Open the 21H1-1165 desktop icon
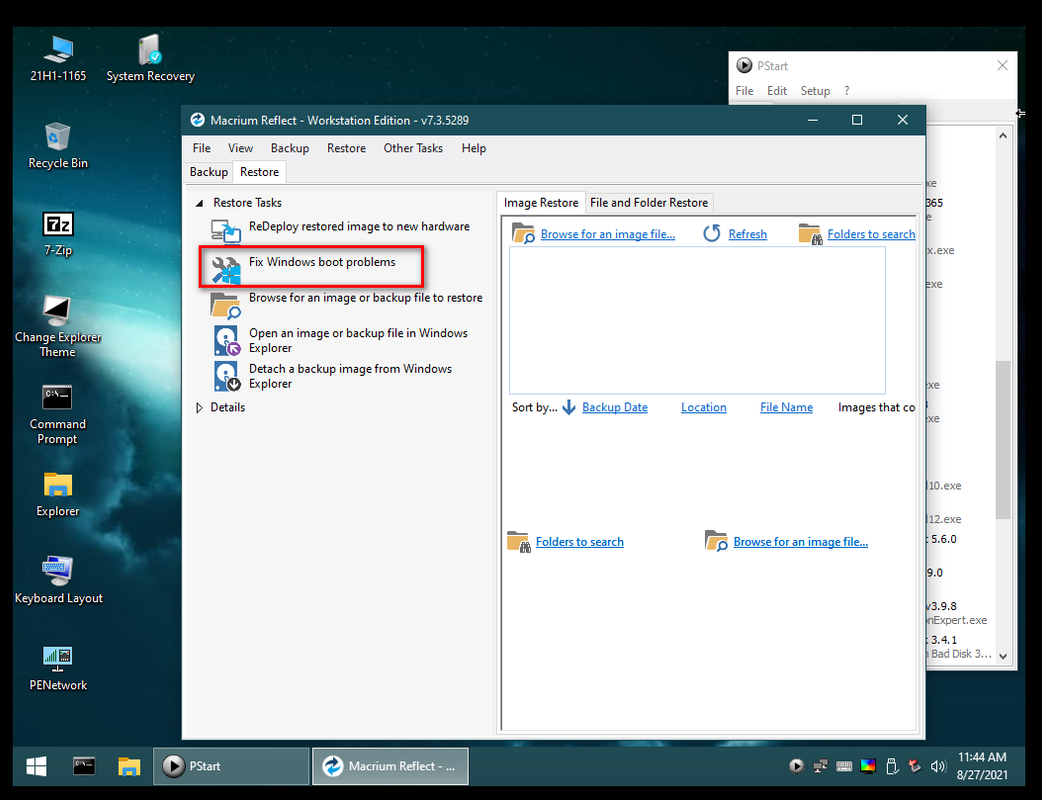This screenshot has width=1042, height=800. click(58, 58)
